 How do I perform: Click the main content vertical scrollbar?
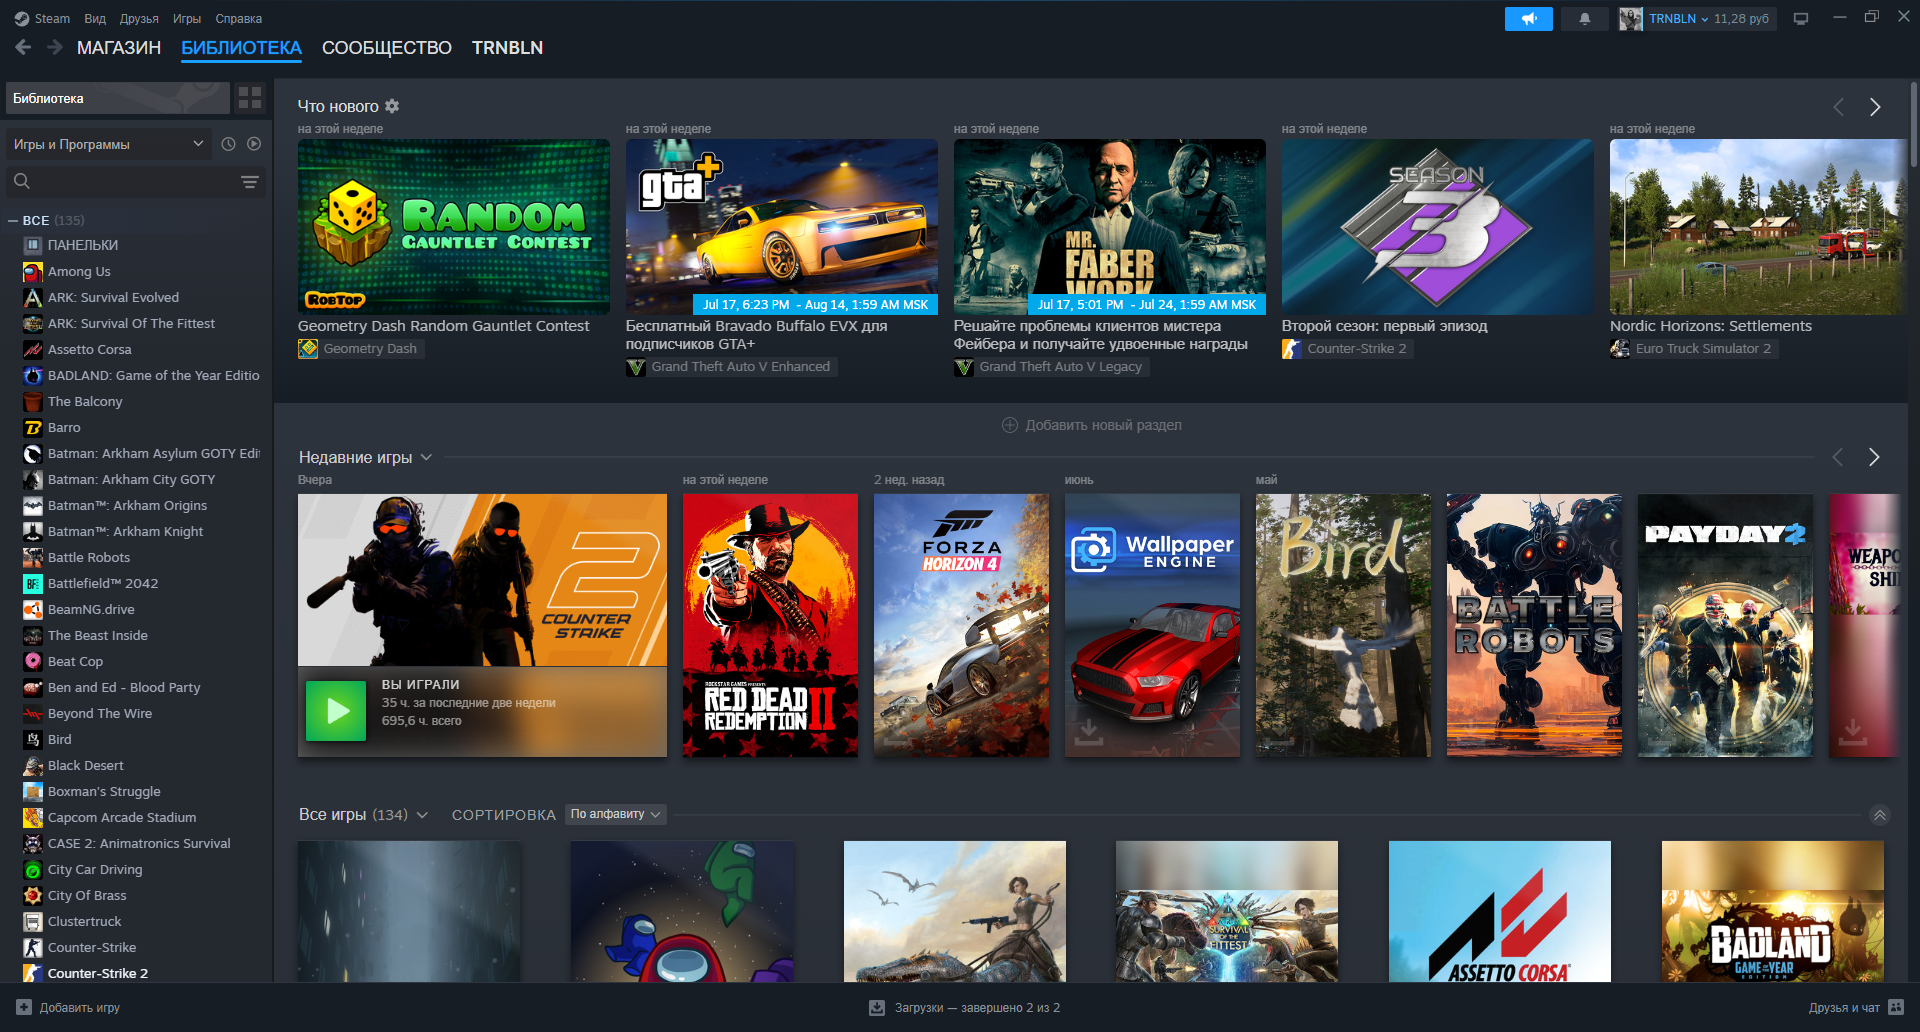tap(1913, 125)
